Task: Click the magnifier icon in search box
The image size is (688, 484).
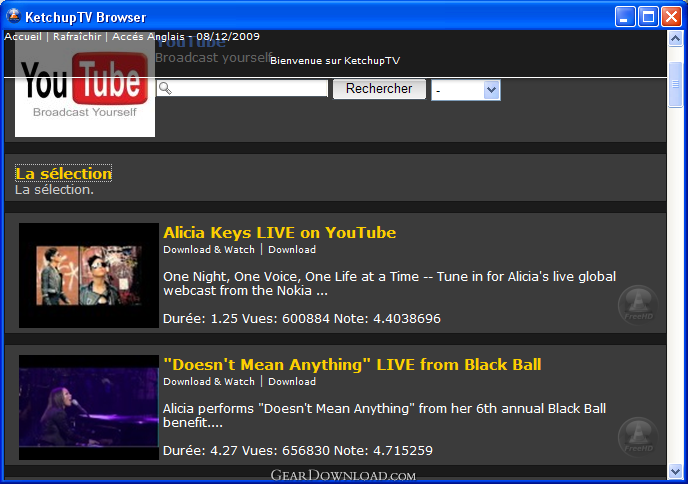Action: pyautogui.click(x=165, y=88)
